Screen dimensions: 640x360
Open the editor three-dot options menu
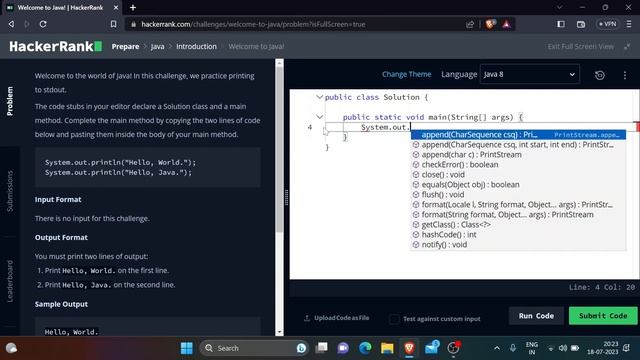(624, 75)
